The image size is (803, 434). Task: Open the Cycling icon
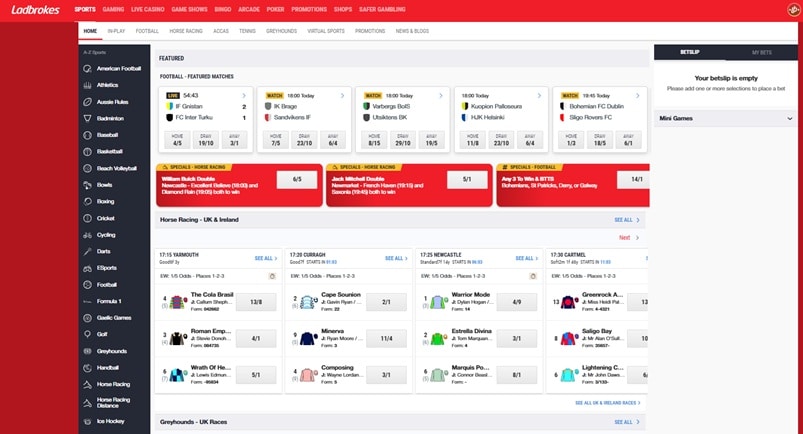pyautogui.click(x=88, y=235)
